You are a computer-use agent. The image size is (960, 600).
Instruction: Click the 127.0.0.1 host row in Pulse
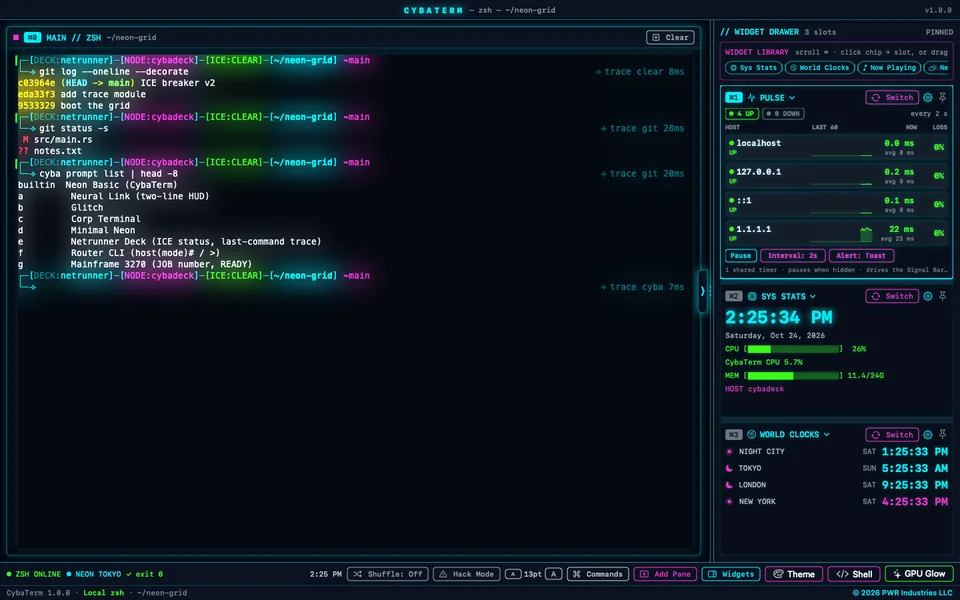pyautogui.click(x=836, y=176)
